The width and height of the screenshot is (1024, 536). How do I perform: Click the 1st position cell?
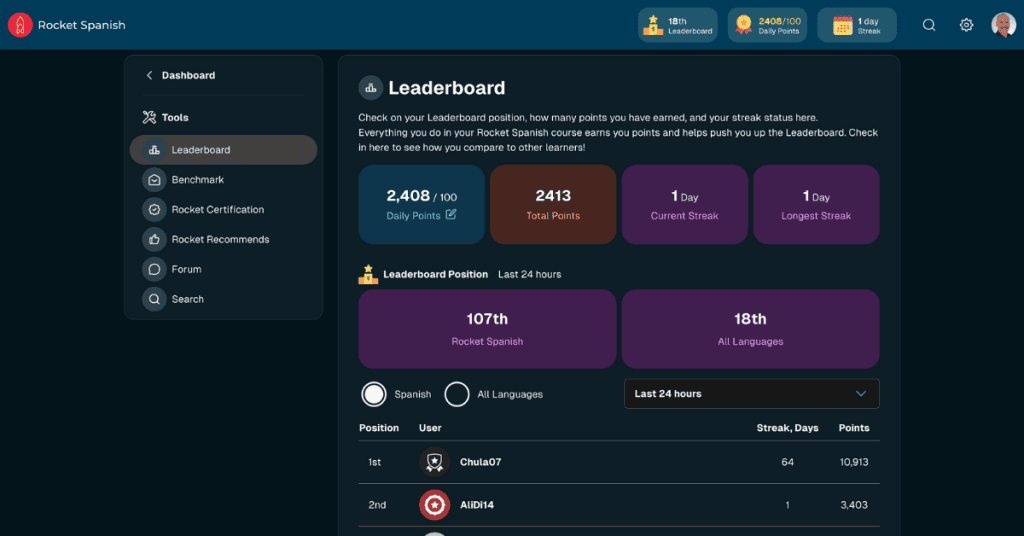click(374, 462)
